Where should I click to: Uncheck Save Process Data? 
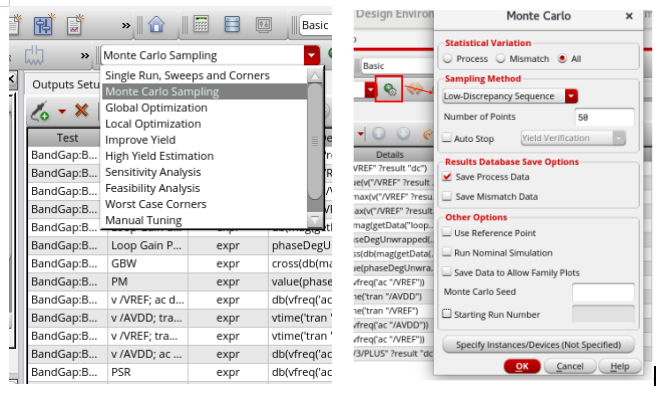click(x=447, y=177)
